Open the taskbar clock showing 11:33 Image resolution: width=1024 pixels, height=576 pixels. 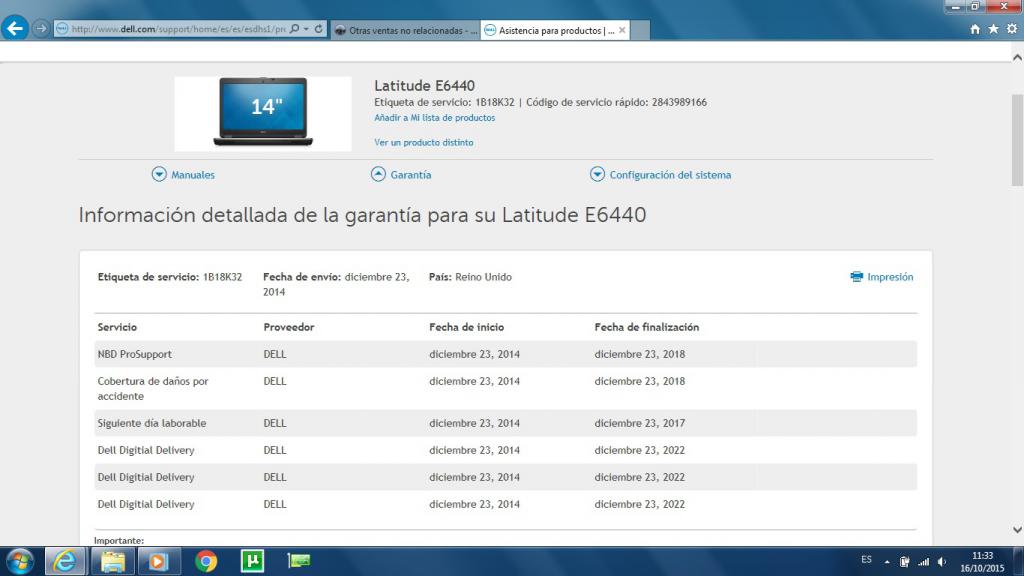pos(982,562)
